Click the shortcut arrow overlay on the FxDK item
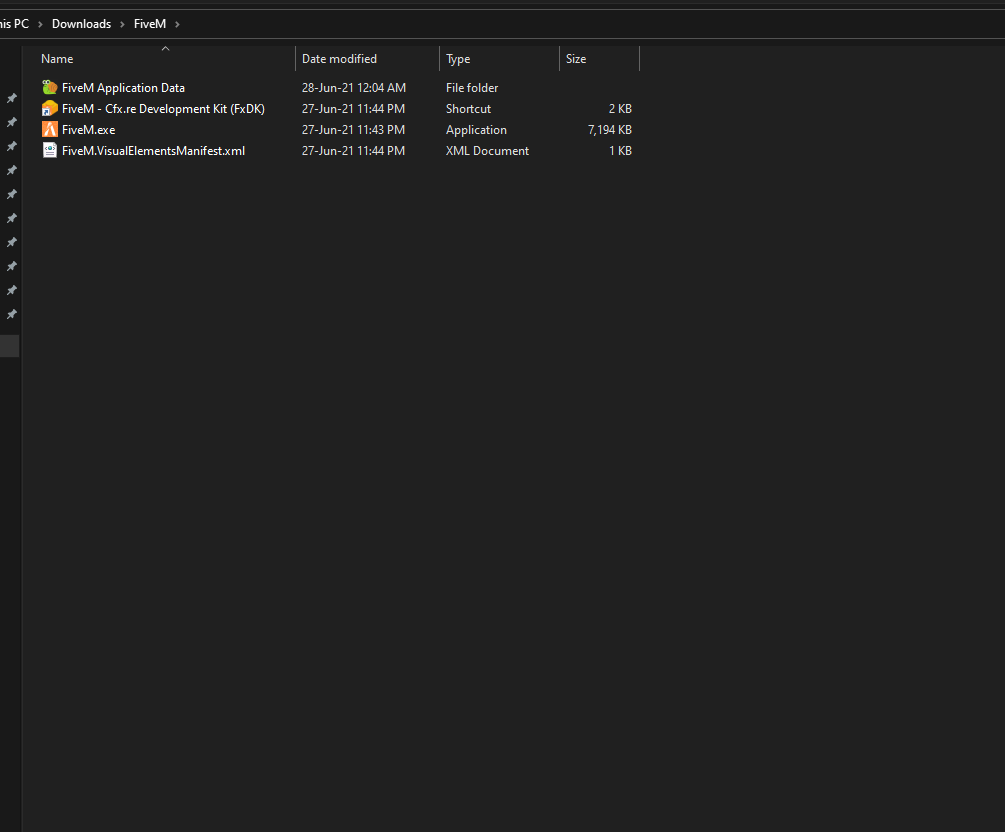 (x=45, y=112)
